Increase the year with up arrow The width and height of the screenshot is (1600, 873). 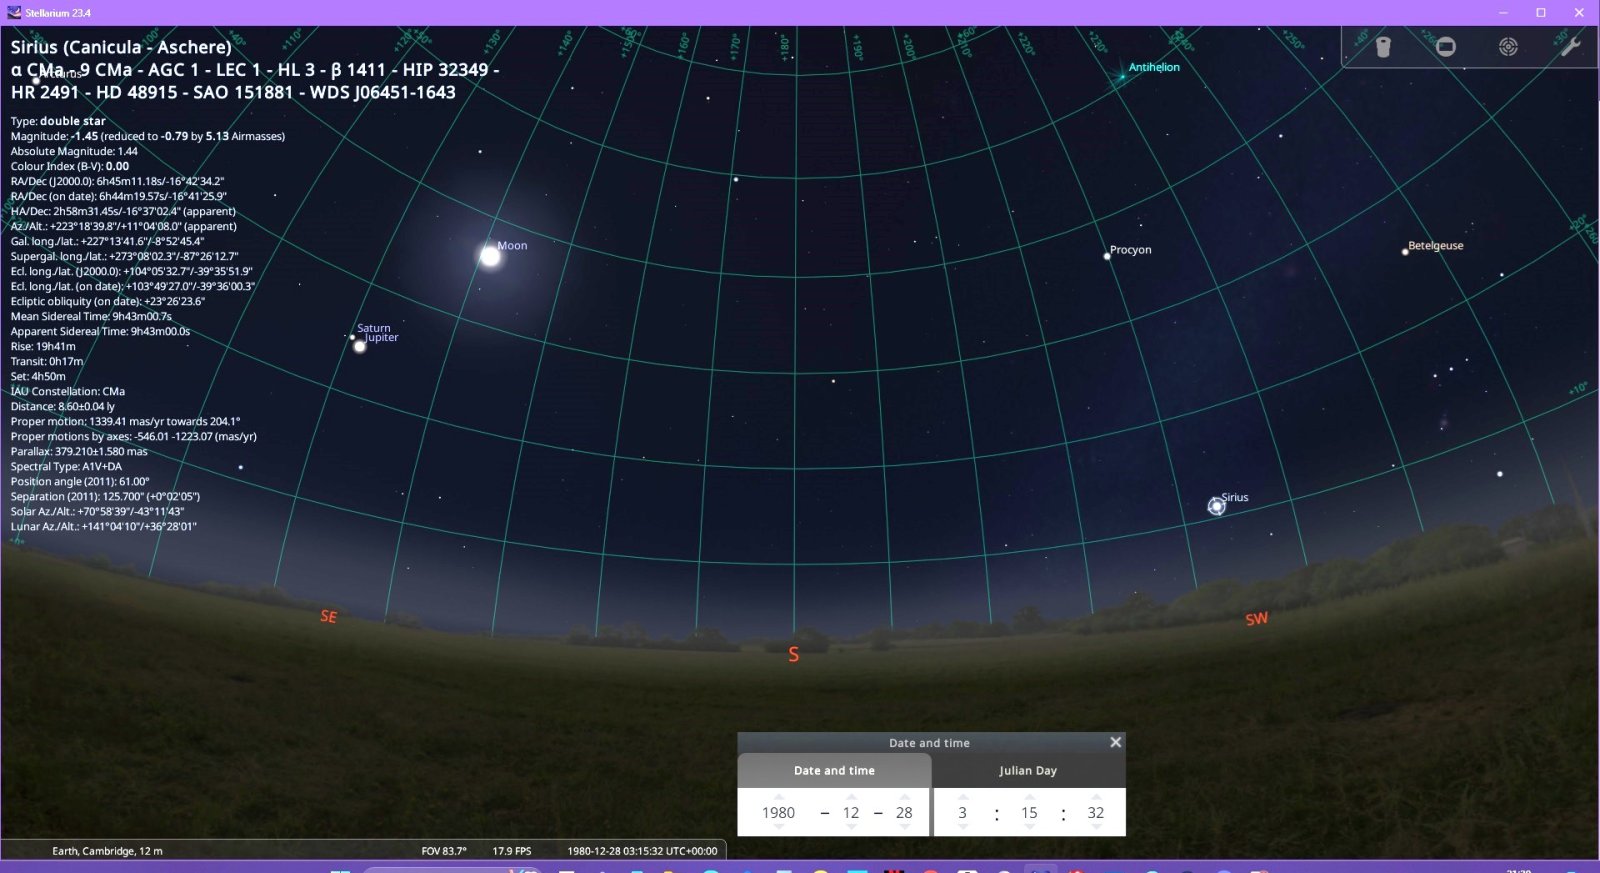pyautogui.click(x=778, y=797)
